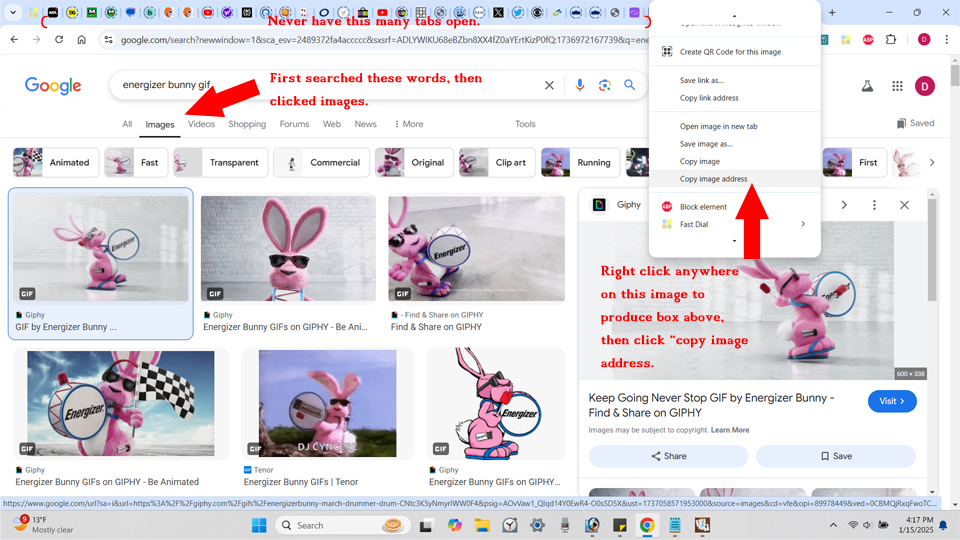
Task: Open the browser extensions puzzle icon
Action: click(891, 40)
